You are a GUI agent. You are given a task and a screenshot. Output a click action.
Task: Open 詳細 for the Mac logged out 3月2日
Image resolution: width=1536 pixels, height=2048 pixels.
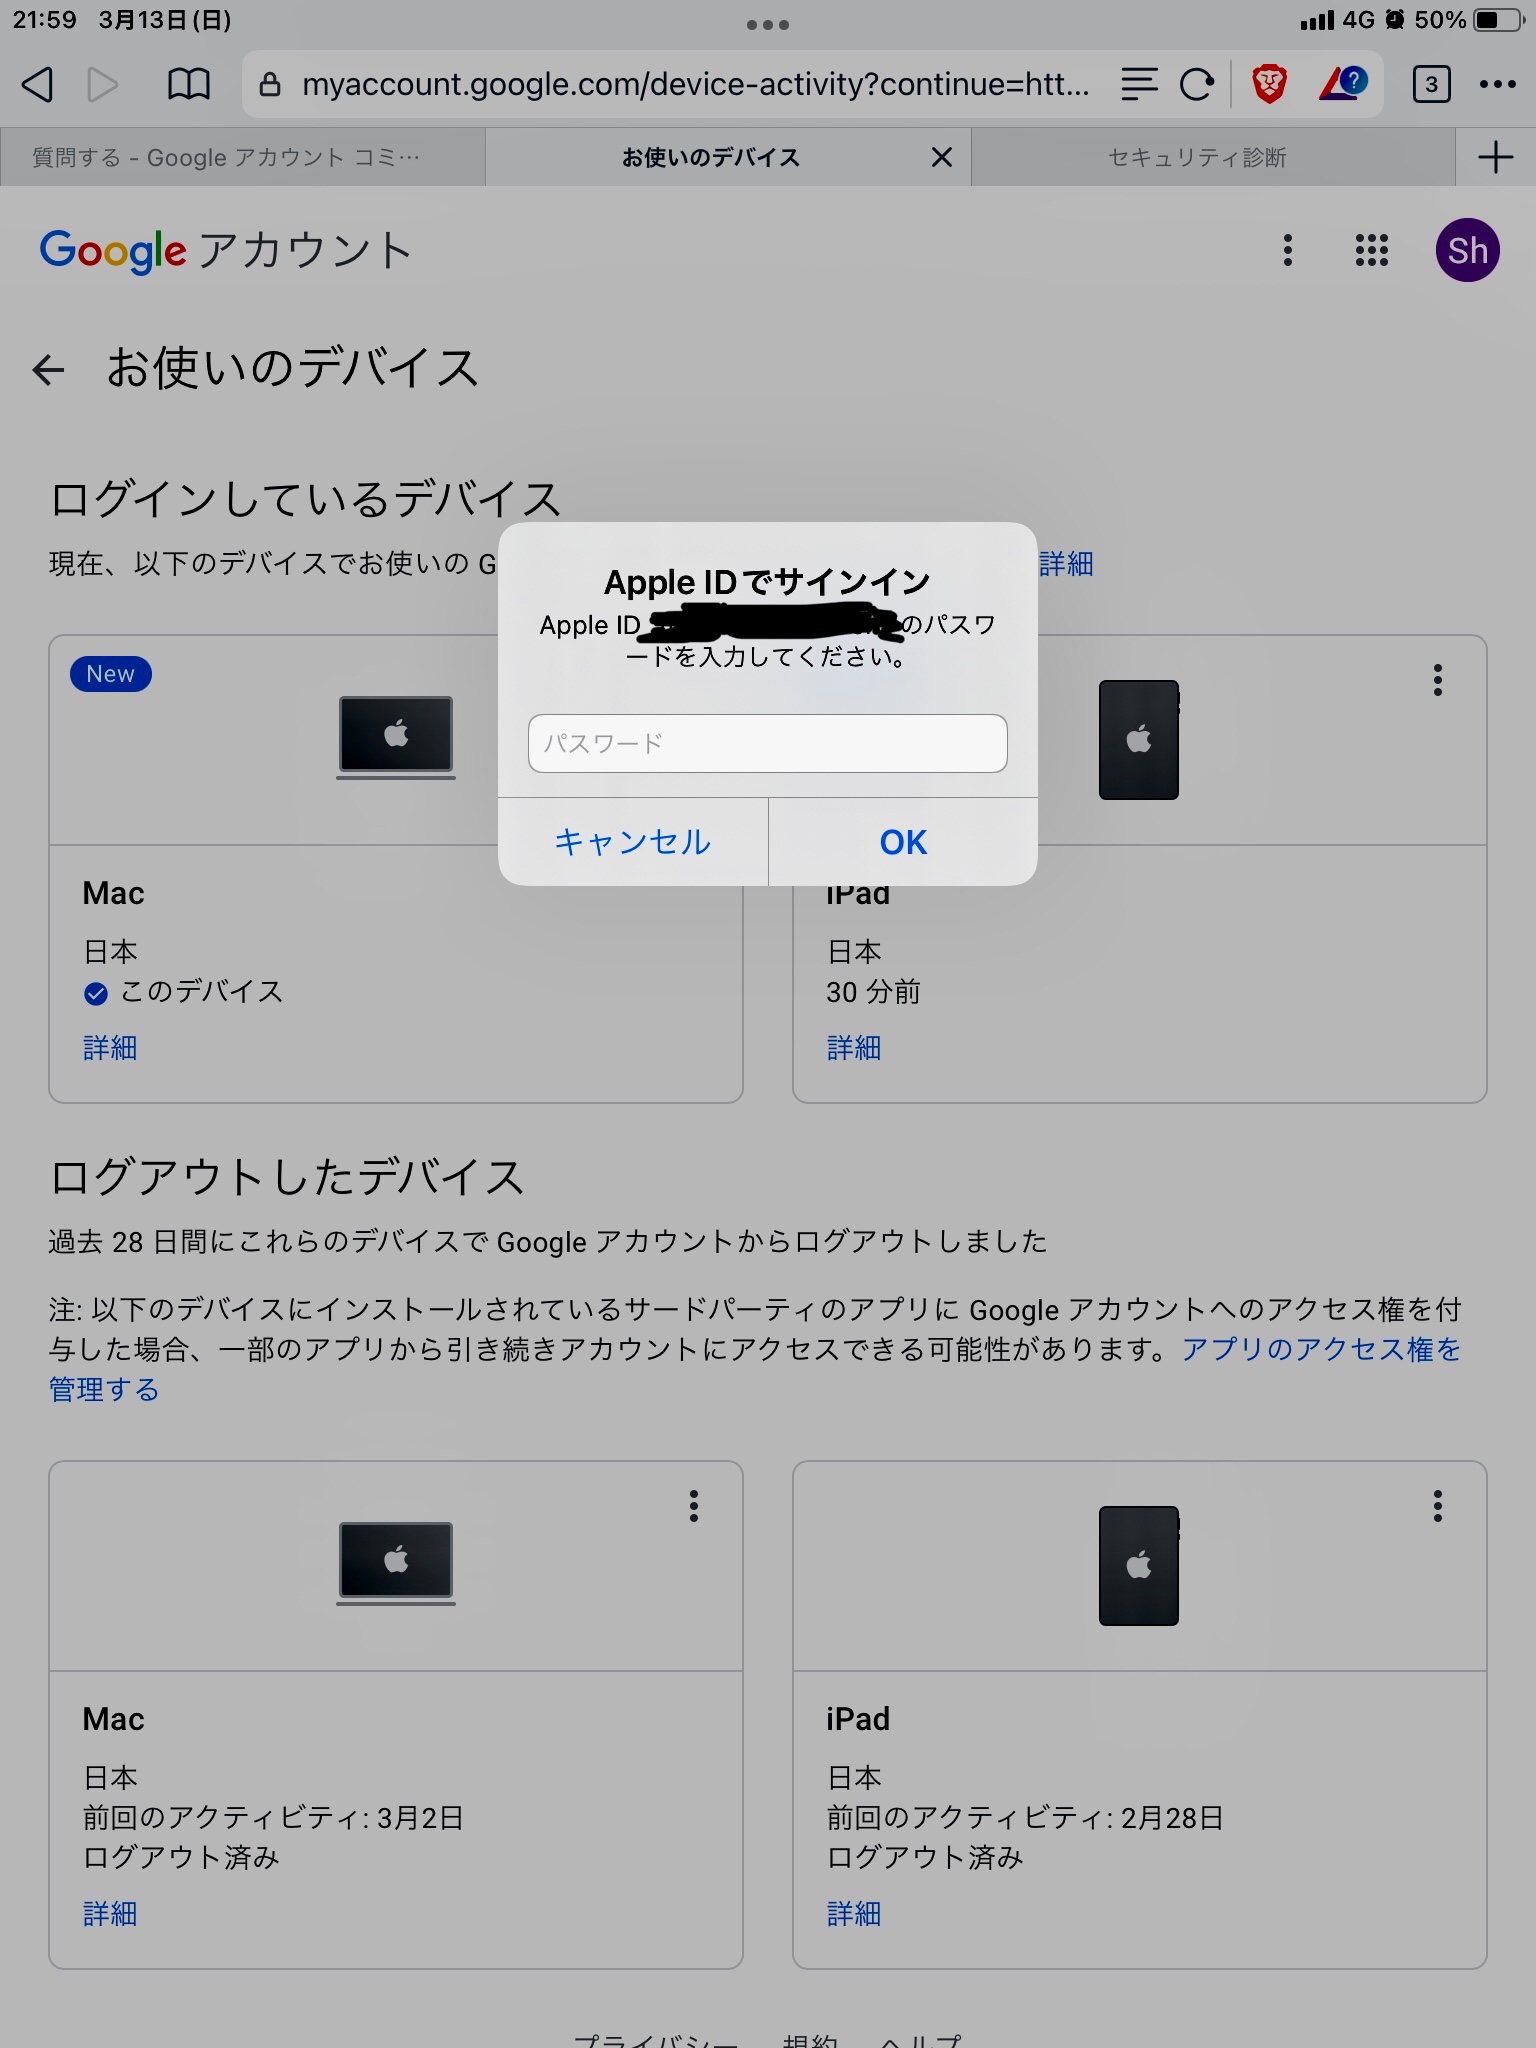pyautogui.click(x=110, y=1914)
